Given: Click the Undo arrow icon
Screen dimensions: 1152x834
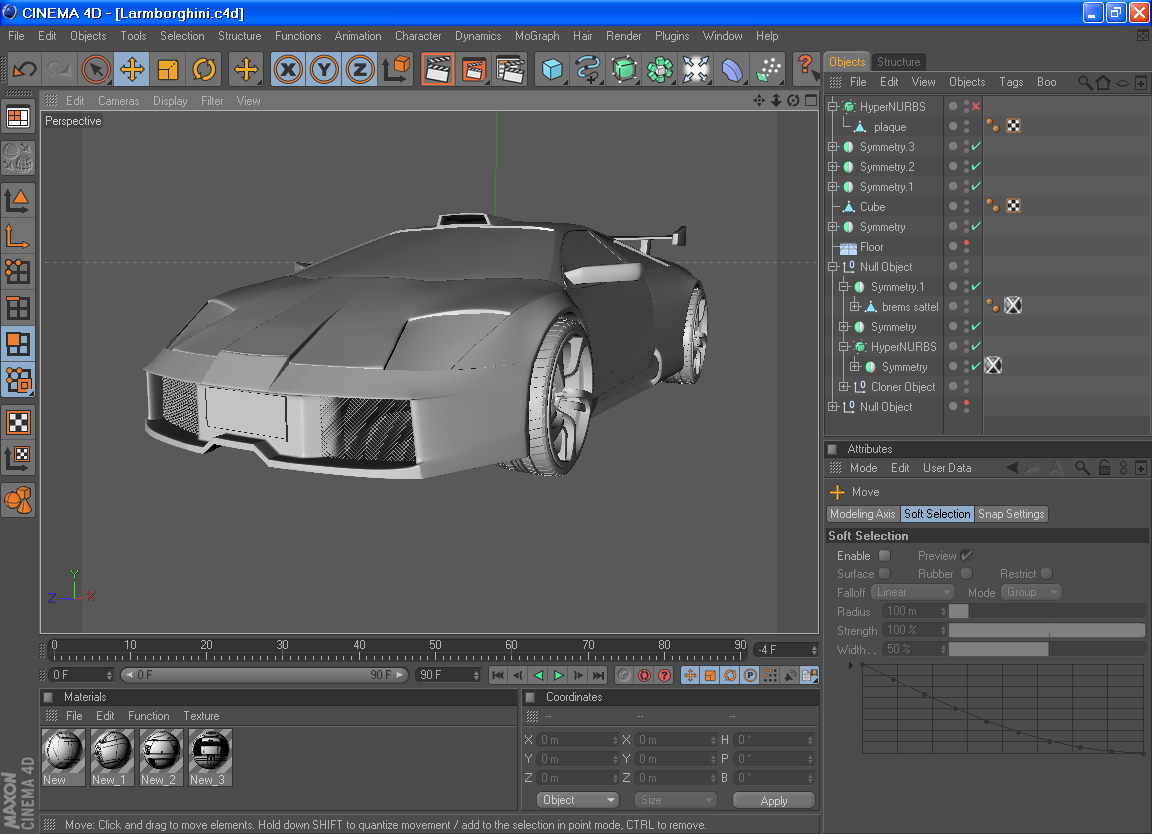Looking at the screenshot, I should (24, 70).
